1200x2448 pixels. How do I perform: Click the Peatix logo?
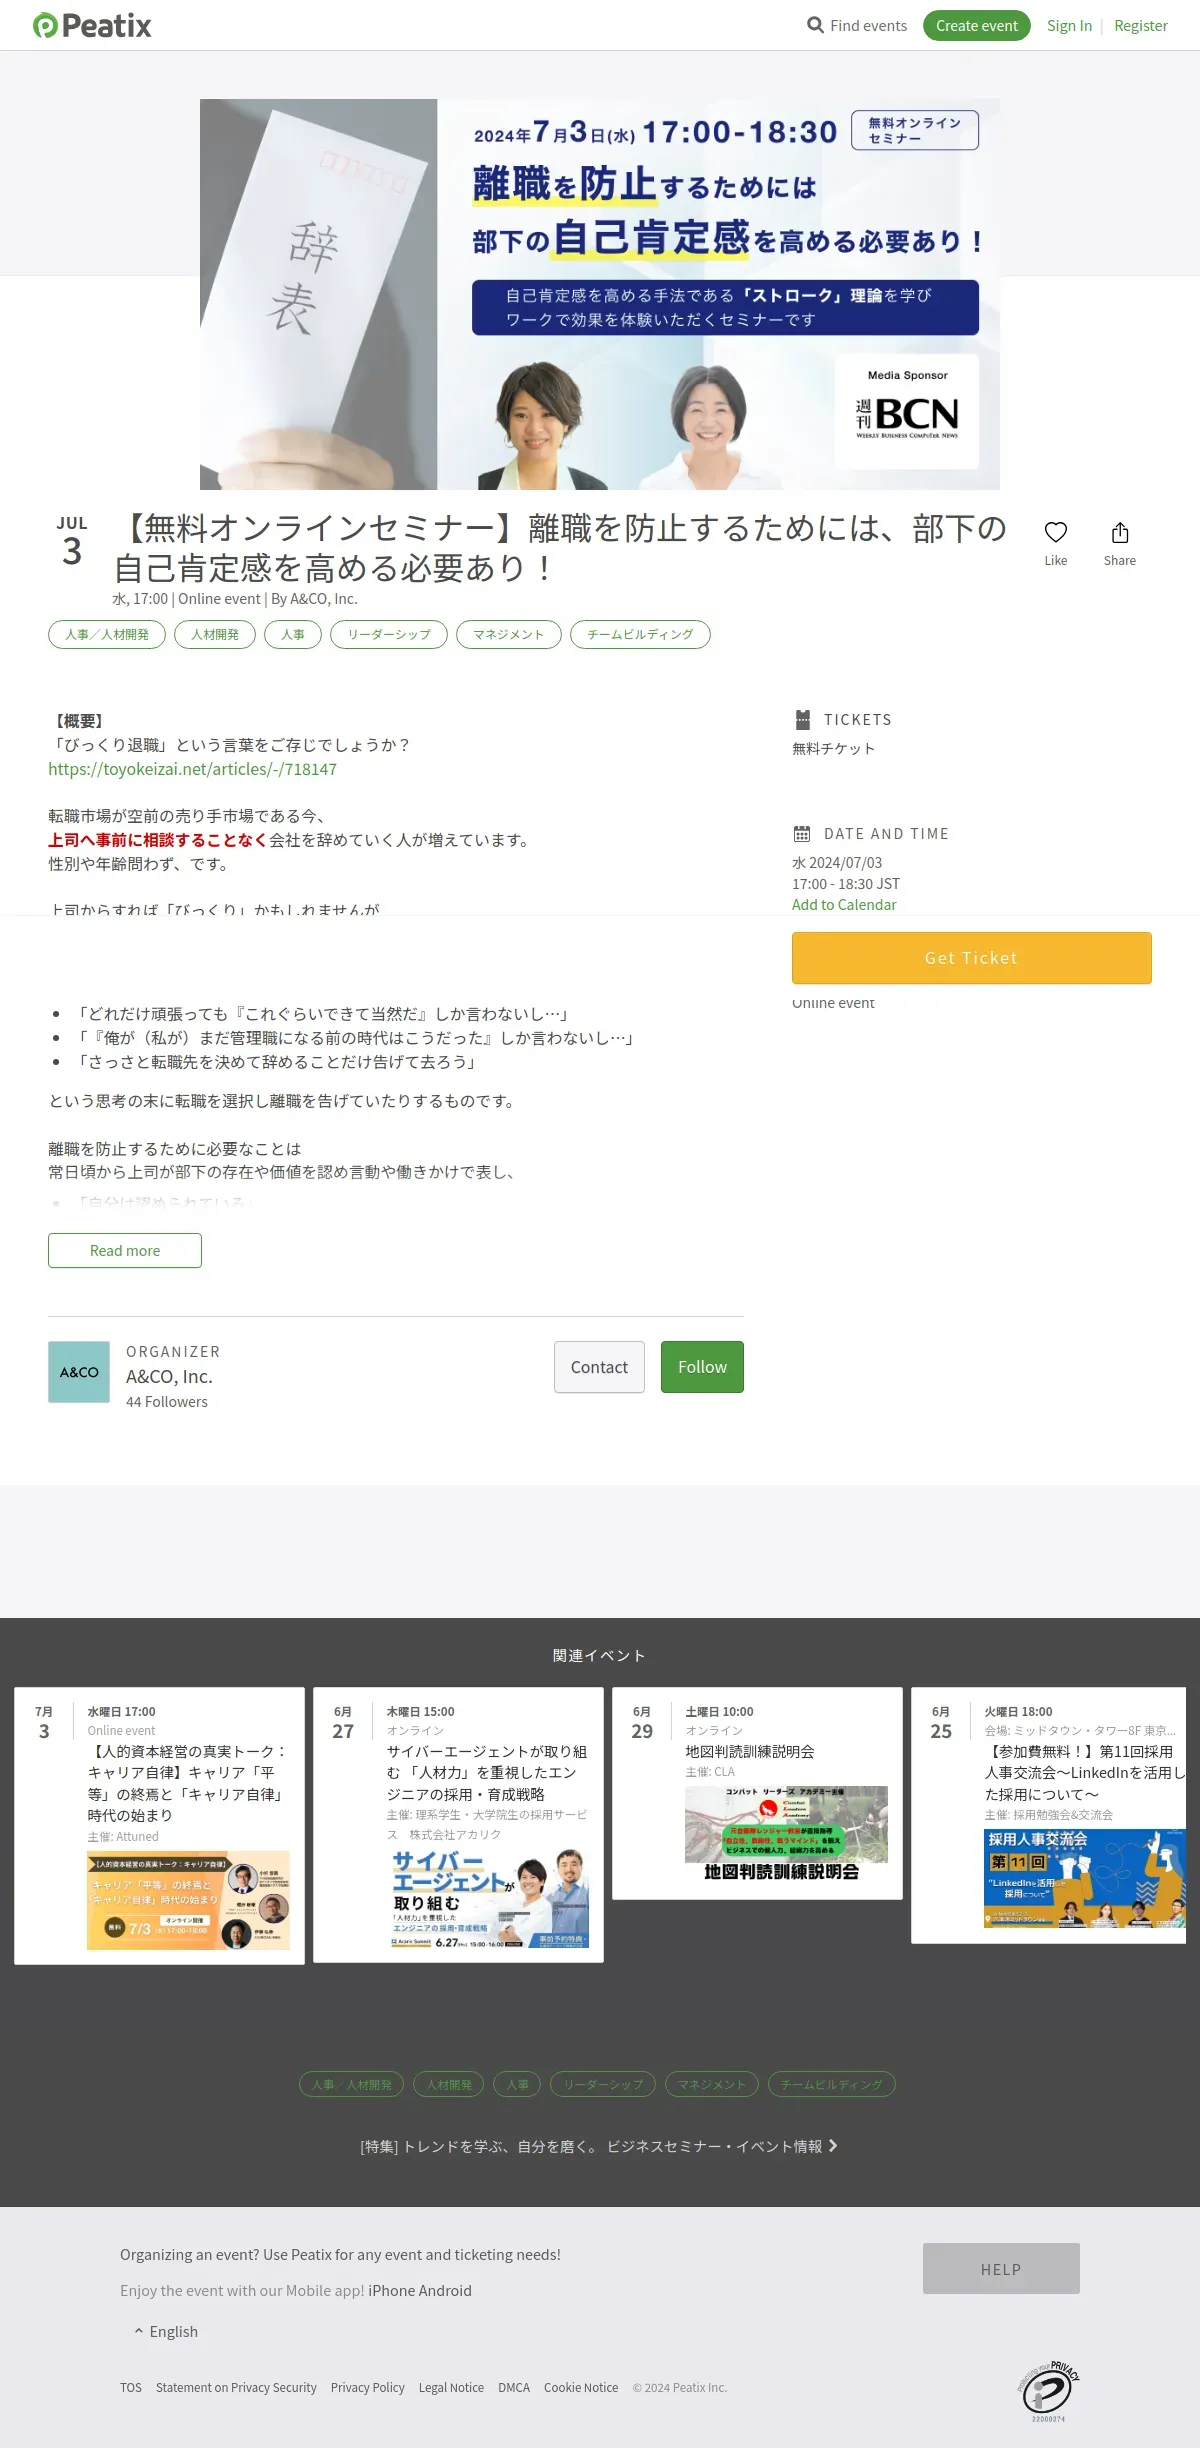[92, 25]
